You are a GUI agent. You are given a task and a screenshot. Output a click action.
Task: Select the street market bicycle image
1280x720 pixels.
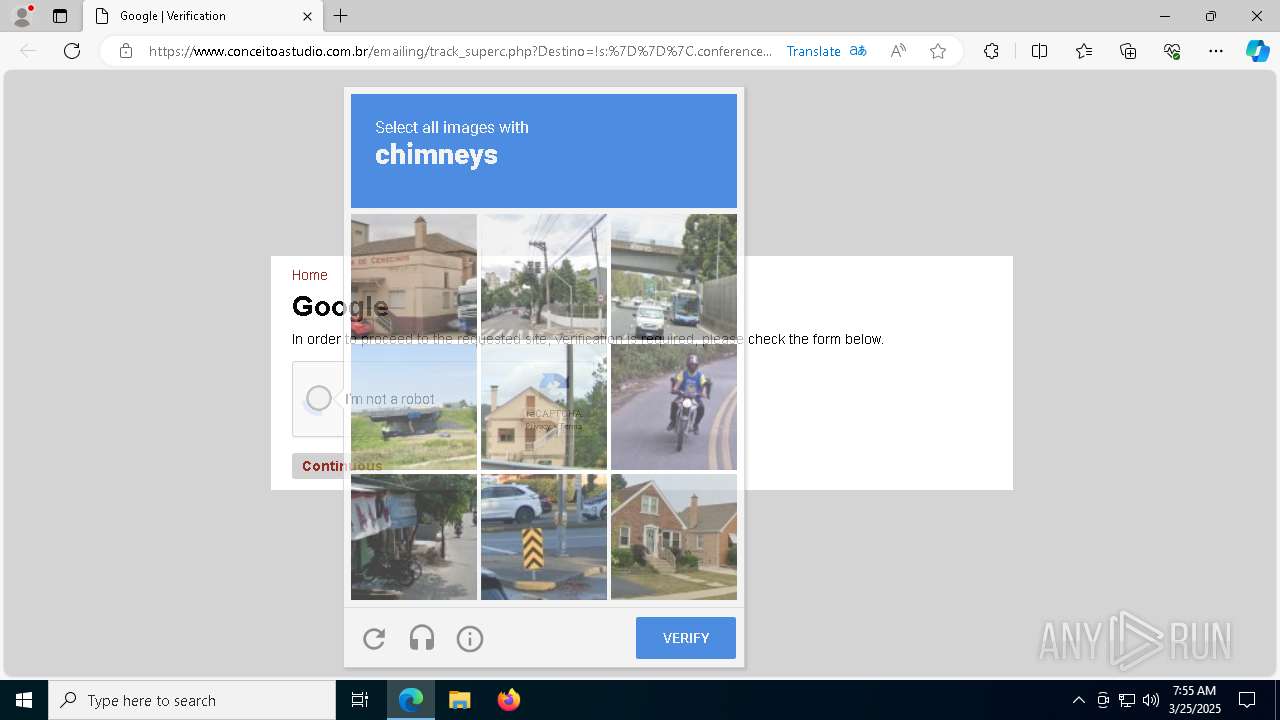point(414,537)
